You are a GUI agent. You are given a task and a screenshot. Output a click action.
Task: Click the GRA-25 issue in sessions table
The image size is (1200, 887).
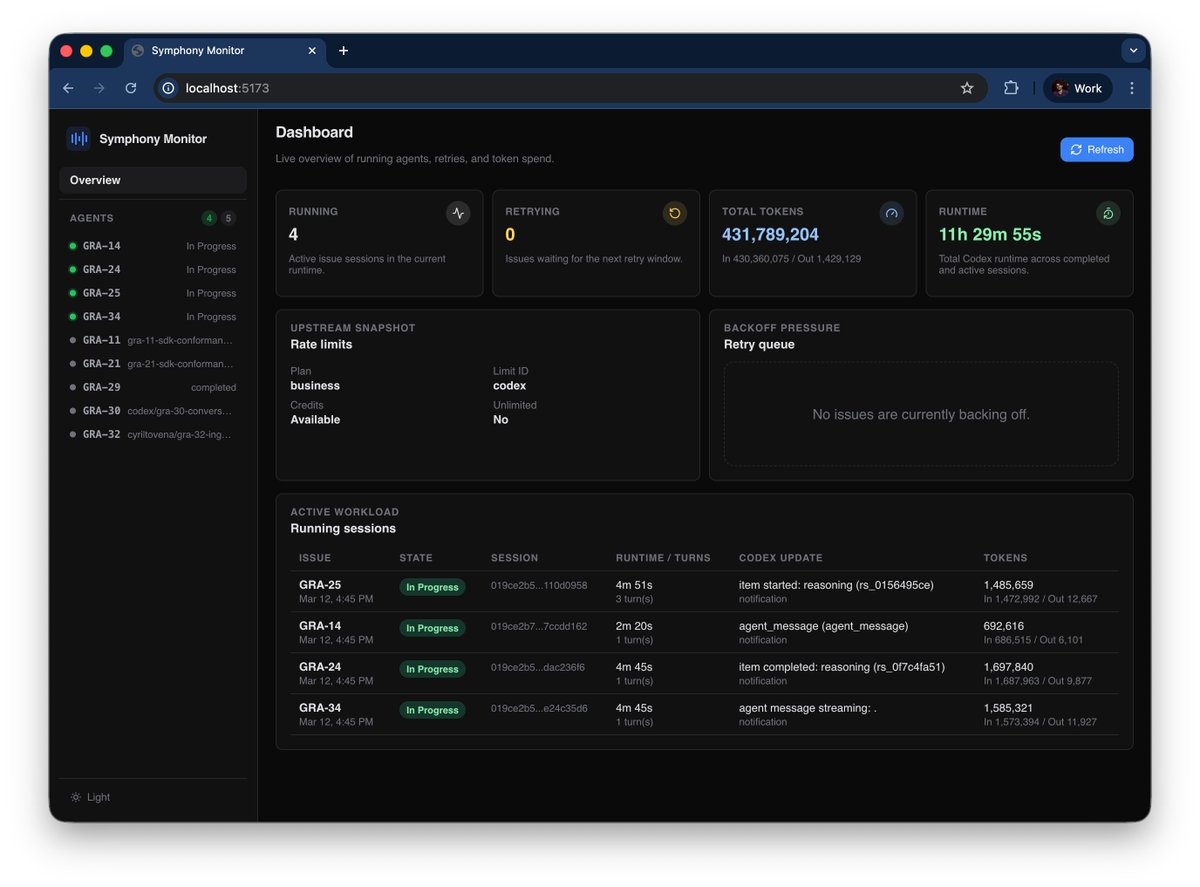click(320, 585)
